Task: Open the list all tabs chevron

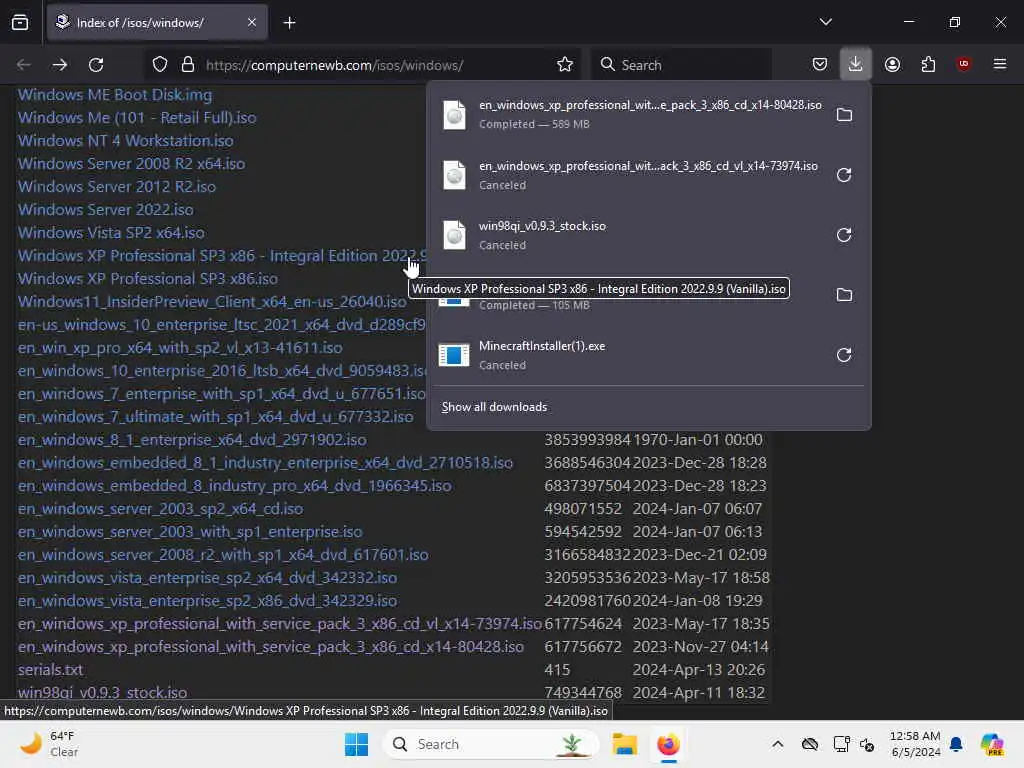Action: [825, 22]
